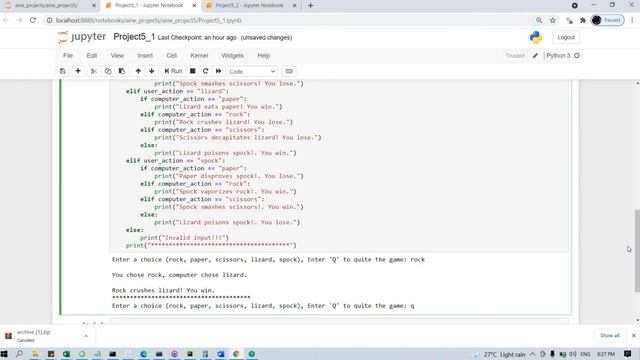This screenshot has height=360, width=640.
Task: Cut selected cells with scissors icon
Action: (x=93, y=71)
